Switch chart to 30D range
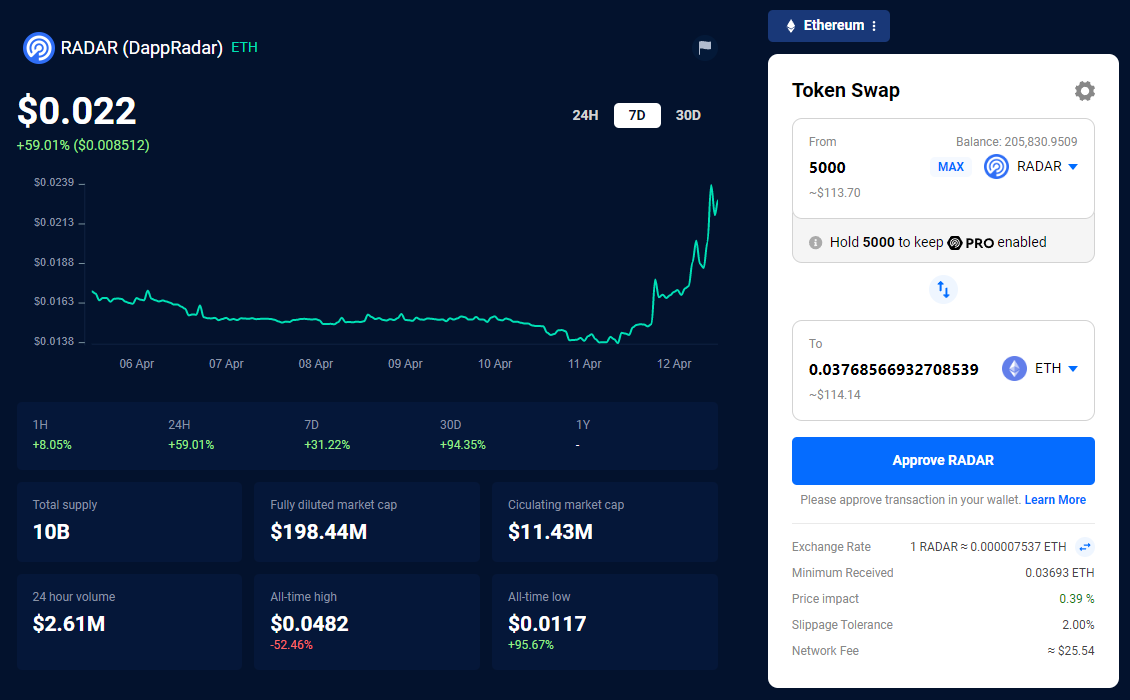 [x=688, y=115]
